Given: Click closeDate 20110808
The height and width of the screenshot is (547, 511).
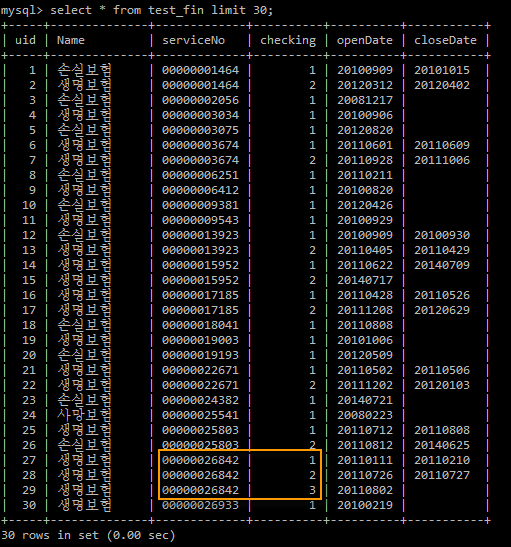Looking at the screenshot, I should [x=442, y=430].
